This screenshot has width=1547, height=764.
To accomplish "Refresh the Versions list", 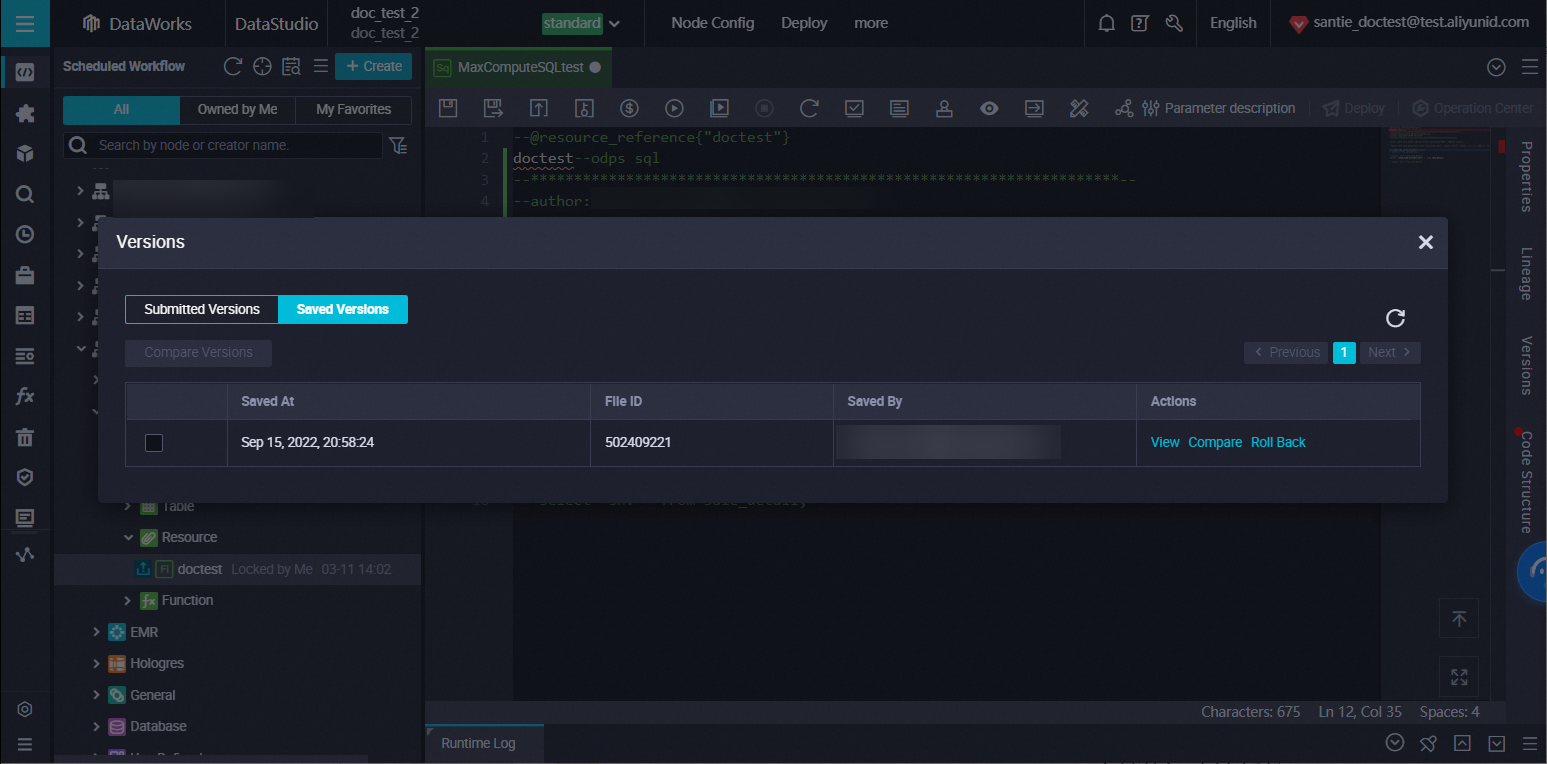I will pyautogui.click(x=1396, y=318).
